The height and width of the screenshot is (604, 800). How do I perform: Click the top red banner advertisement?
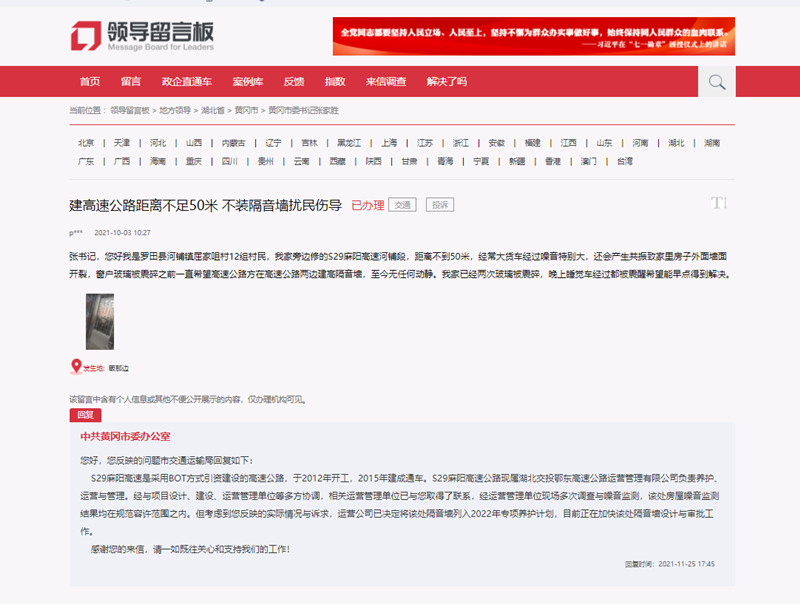coord(533,36)
